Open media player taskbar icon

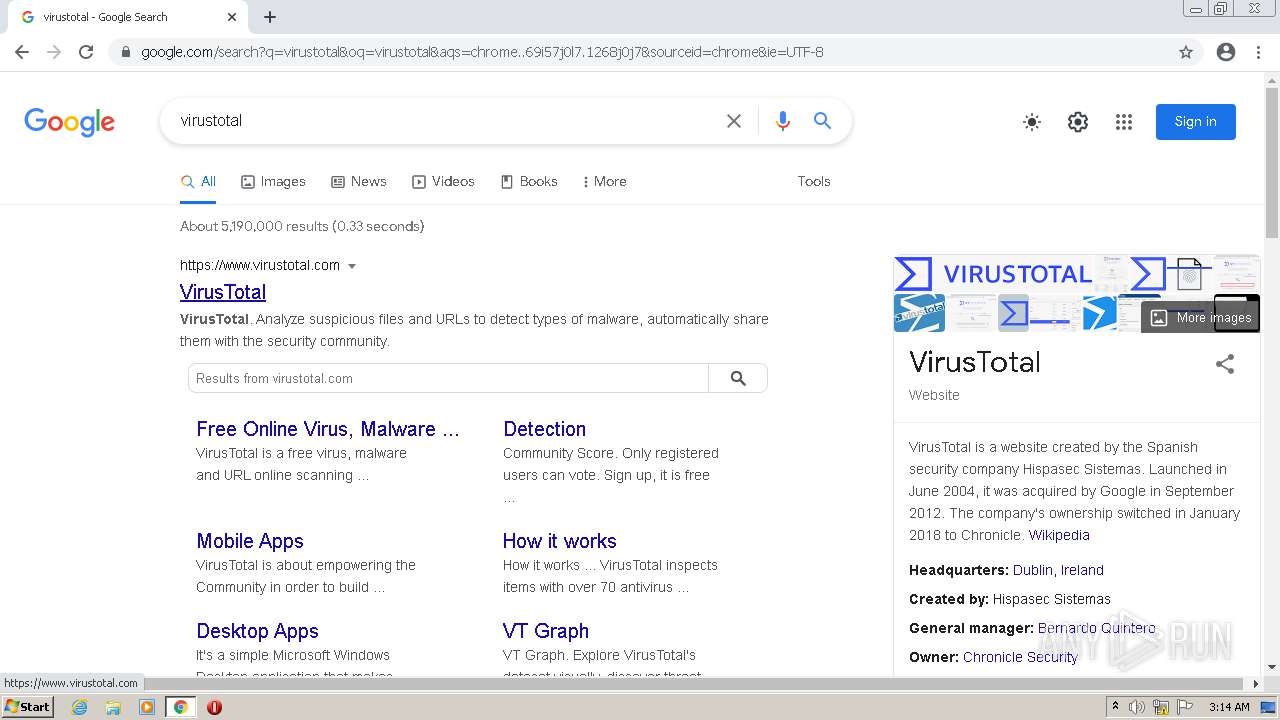147,707
